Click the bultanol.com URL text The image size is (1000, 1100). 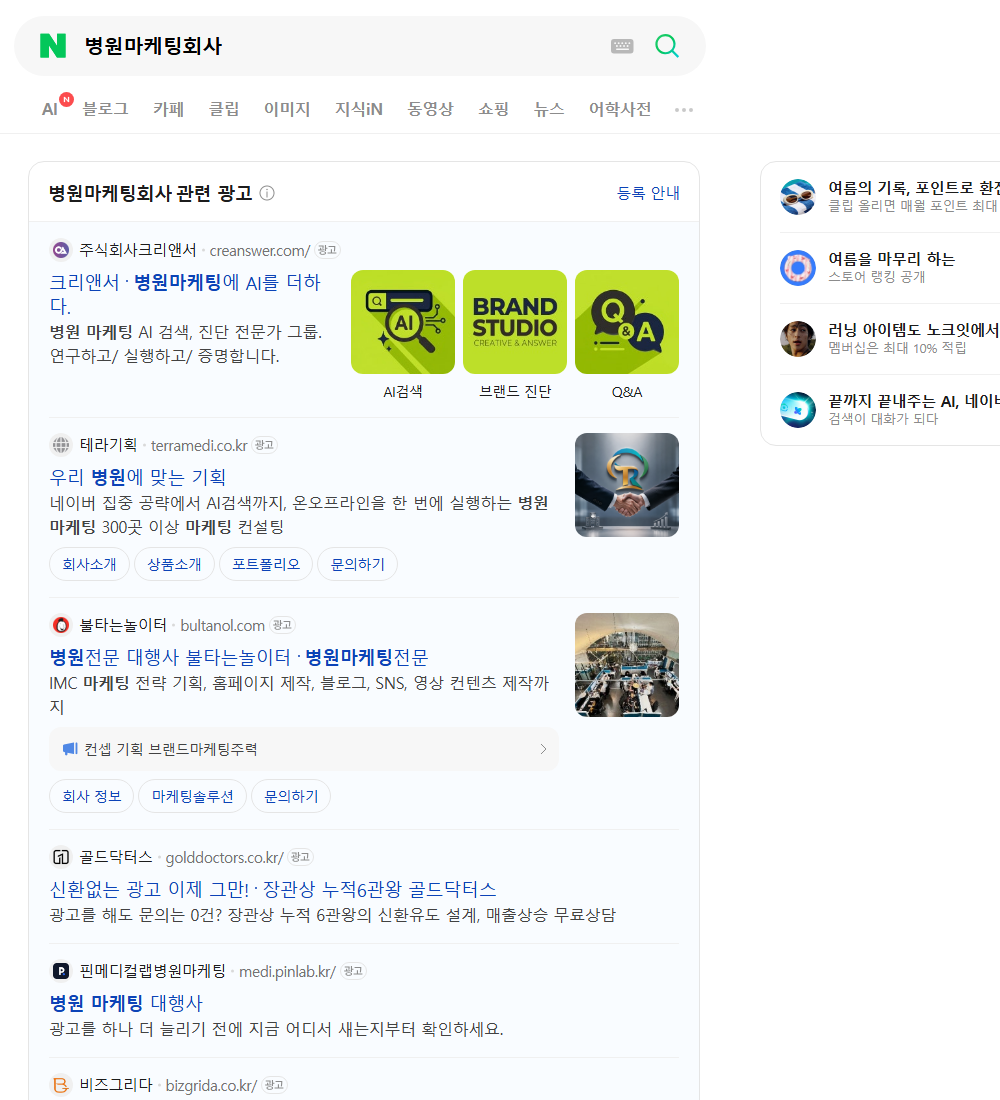(x=222, y=626)
